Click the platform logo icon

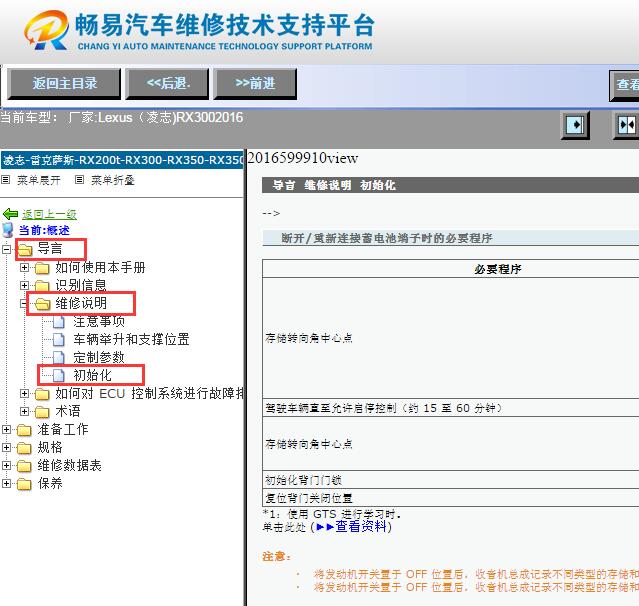point(46,30)
